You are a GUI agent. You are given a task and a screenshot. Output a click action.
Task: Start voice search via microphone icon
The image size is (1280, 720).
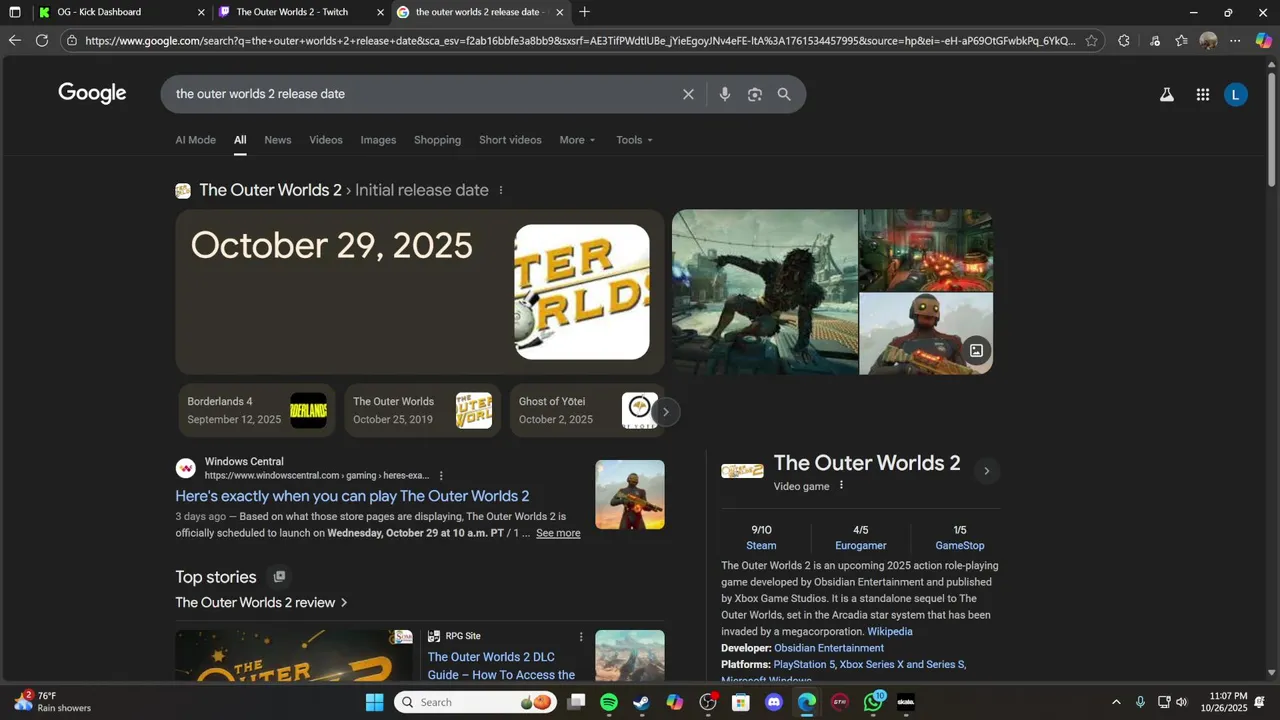click(725, 94)
